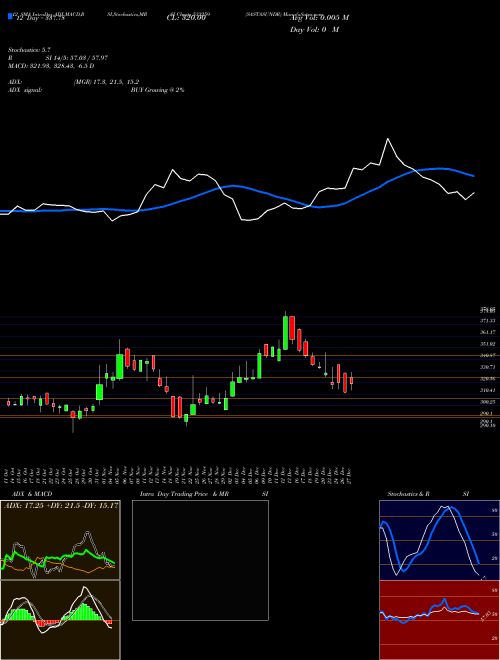500x660 pixels.
Task: Click the blue 12 Day SMA legend square
Action: point(11,17)
